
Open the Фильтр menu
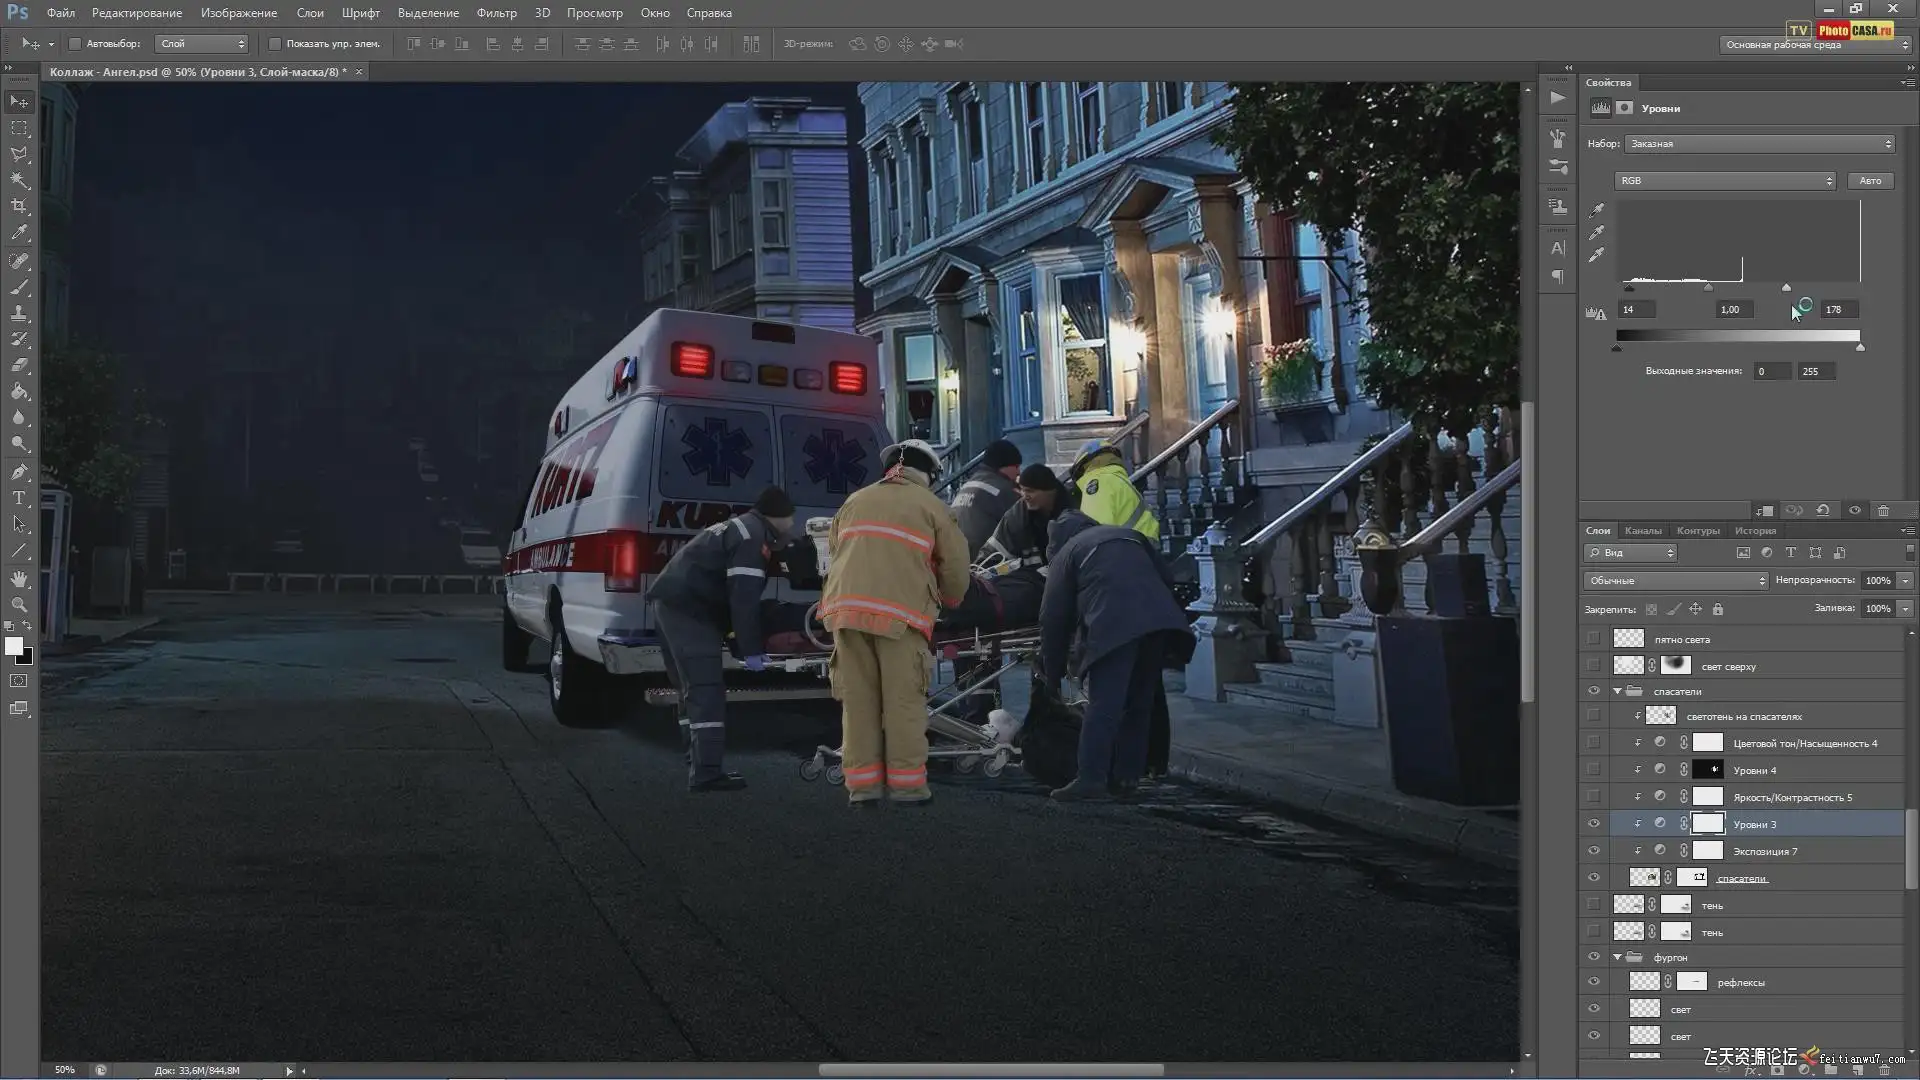[496, 13]
